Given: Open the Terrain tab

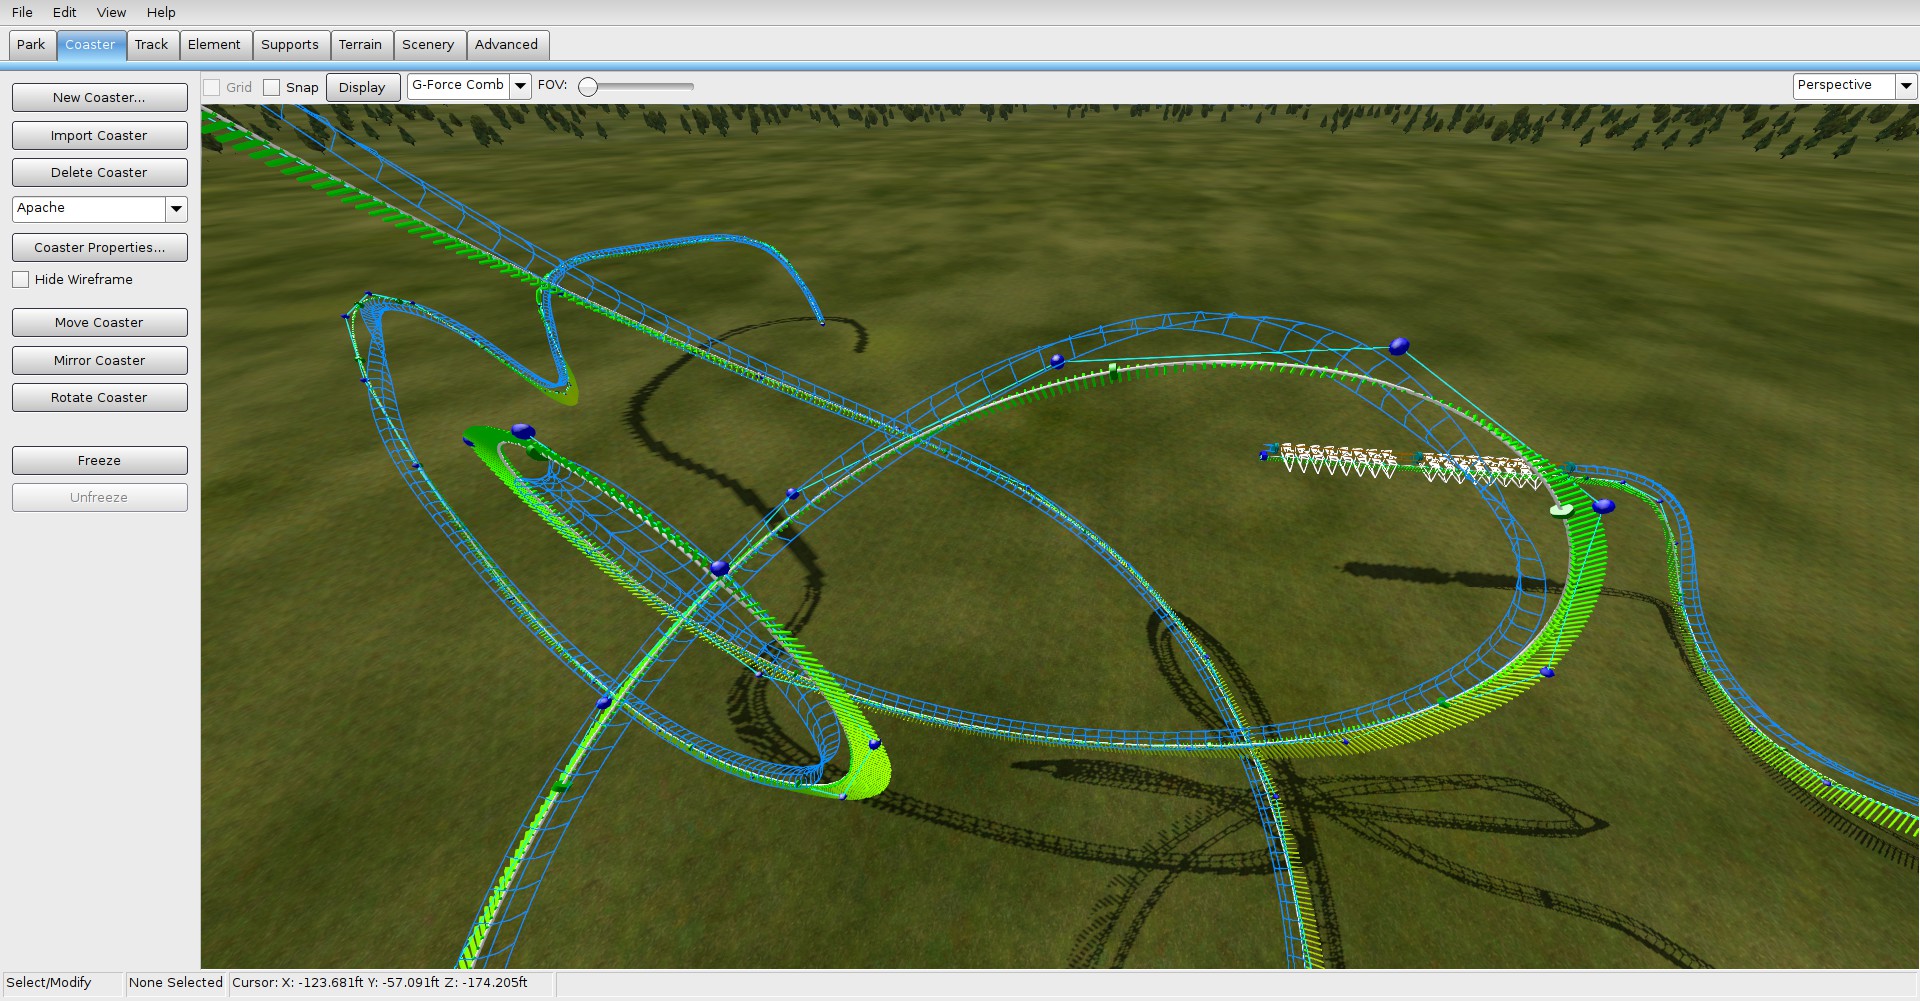Looking at the screenshot, I should click(x=360, y=45).
